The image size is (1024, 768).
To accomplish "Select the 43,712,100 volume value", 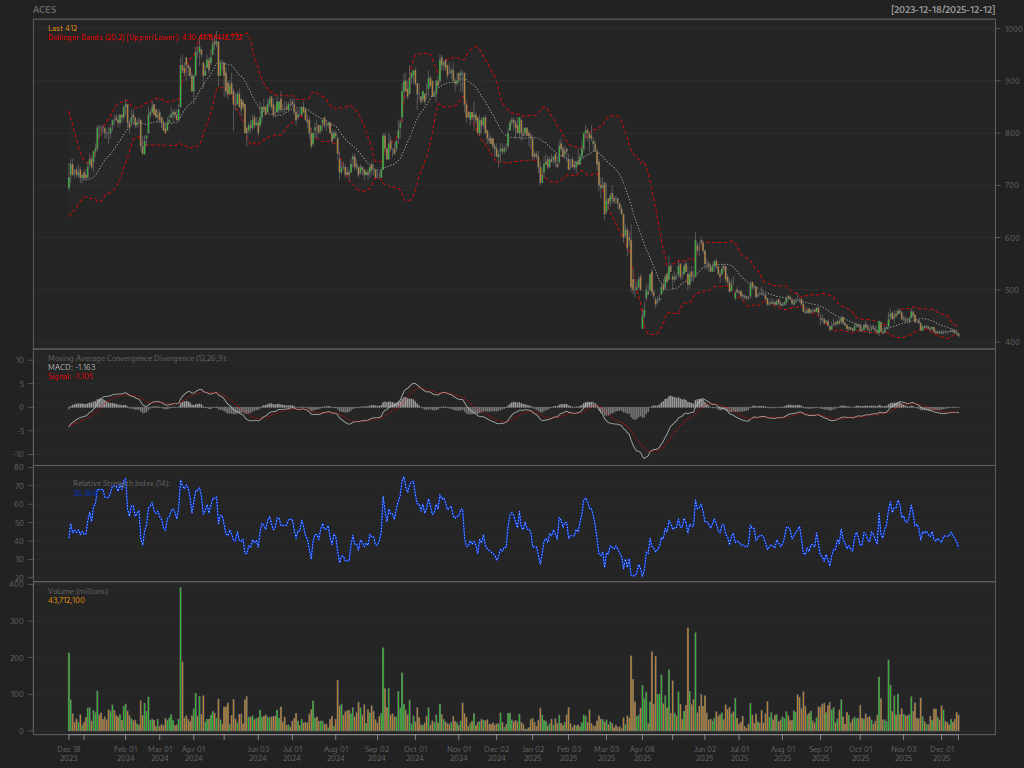I will point(67,600).
